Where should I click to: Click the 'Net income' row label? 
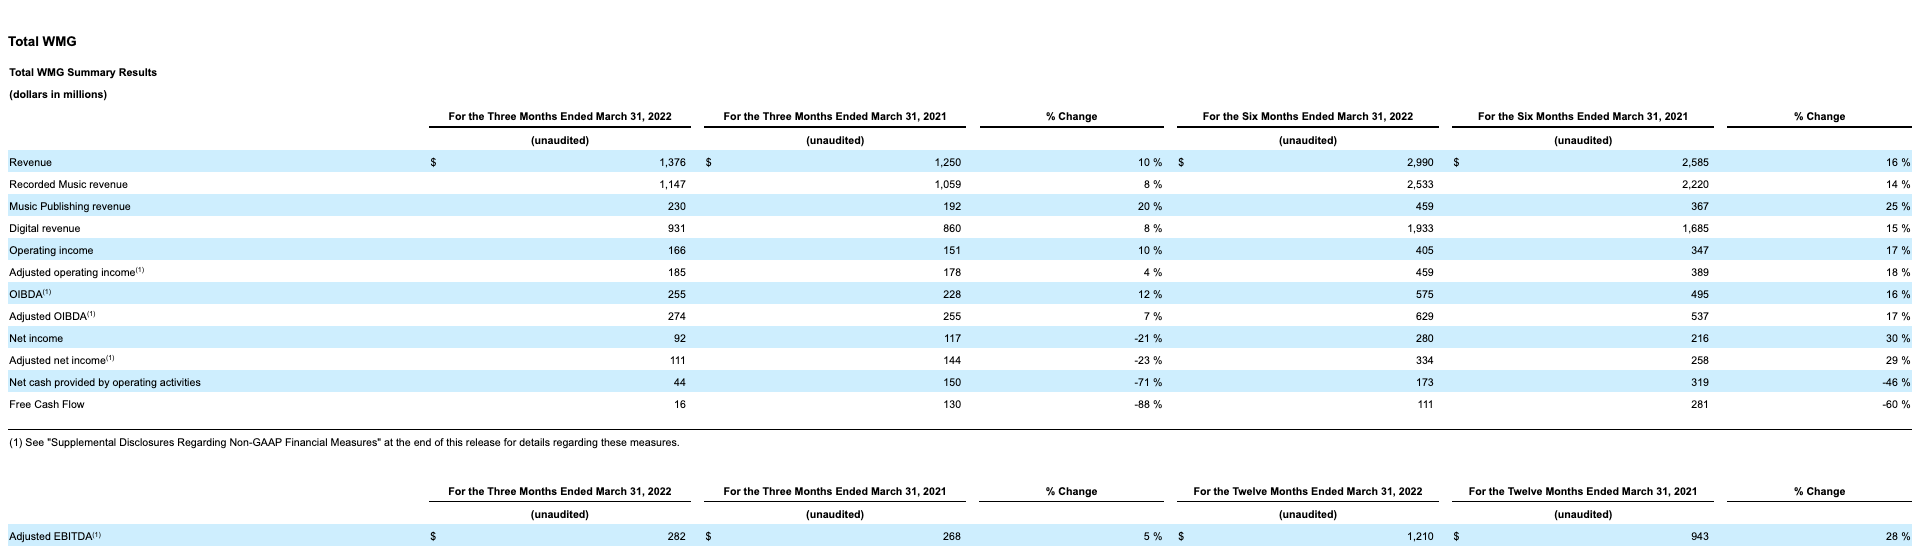[36, 338]
